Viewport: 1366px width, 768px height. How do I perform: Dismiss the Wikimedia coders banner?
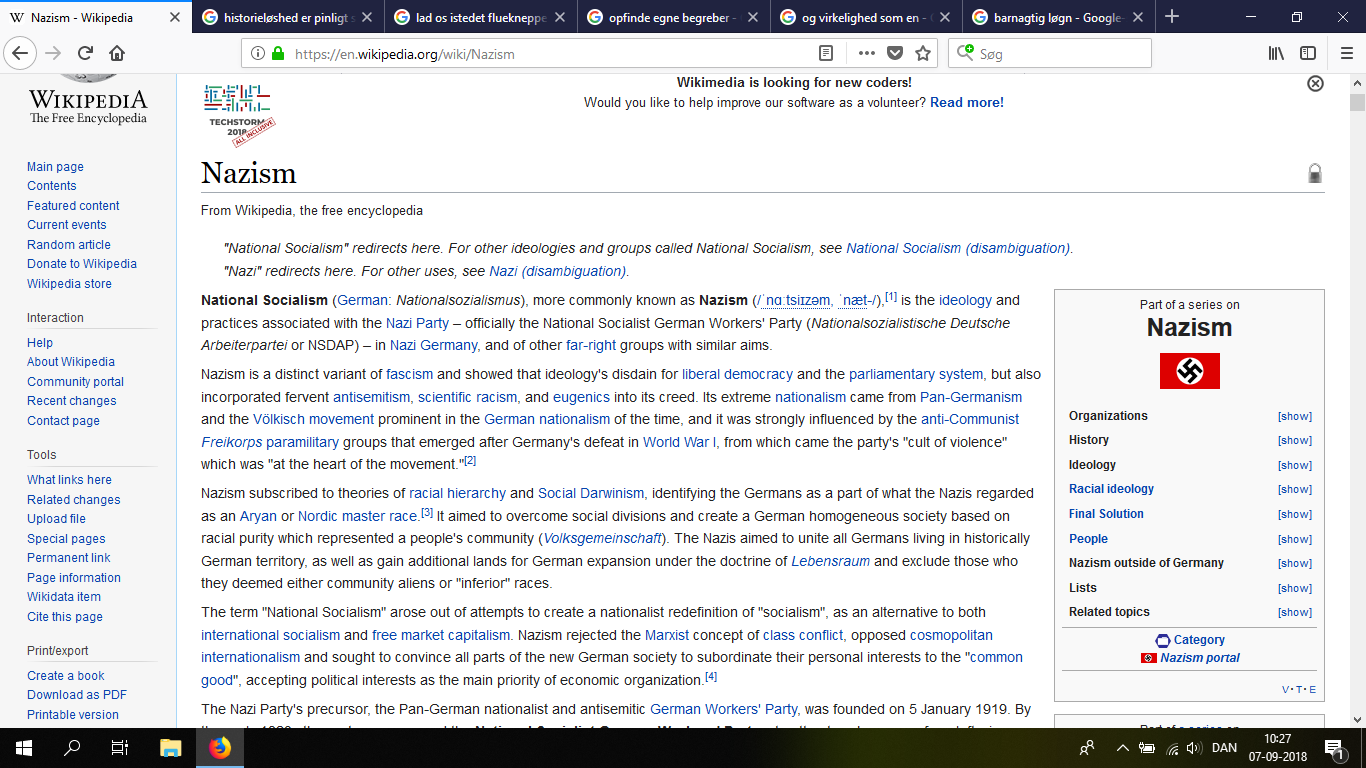1316,84
